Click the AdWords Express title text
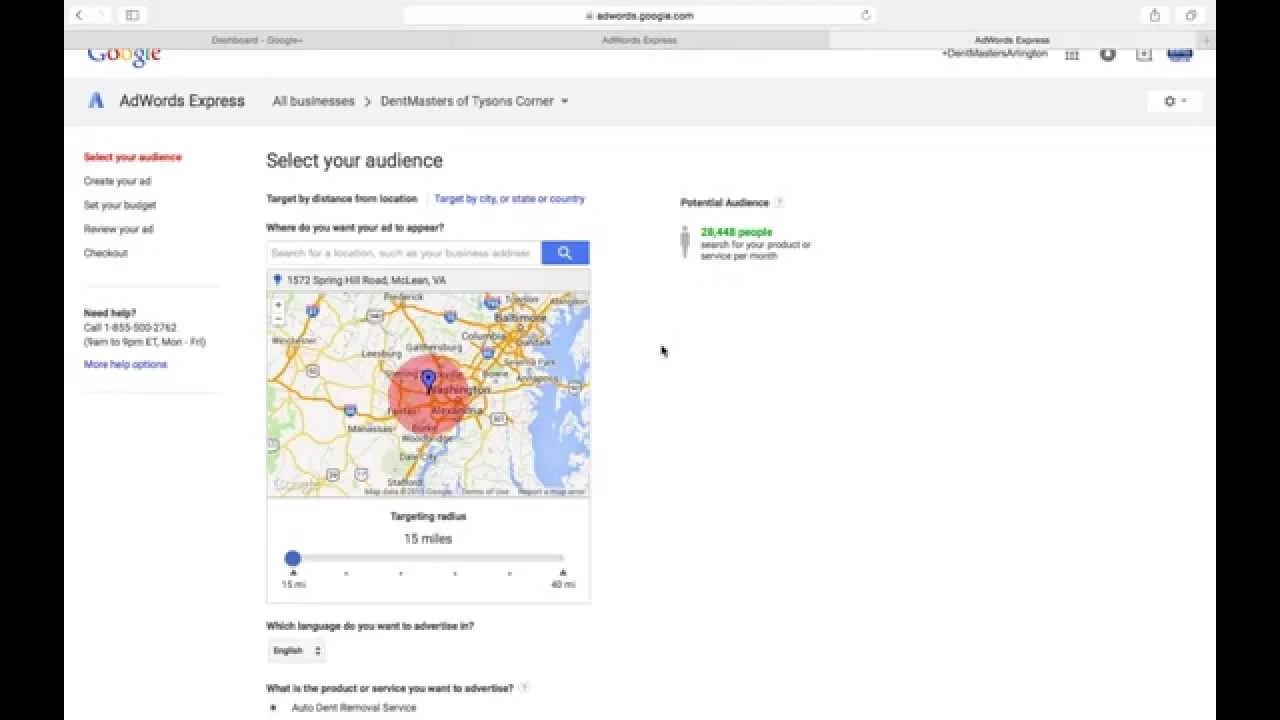This screenshot has width=1280, height=720. coord(182,101)
